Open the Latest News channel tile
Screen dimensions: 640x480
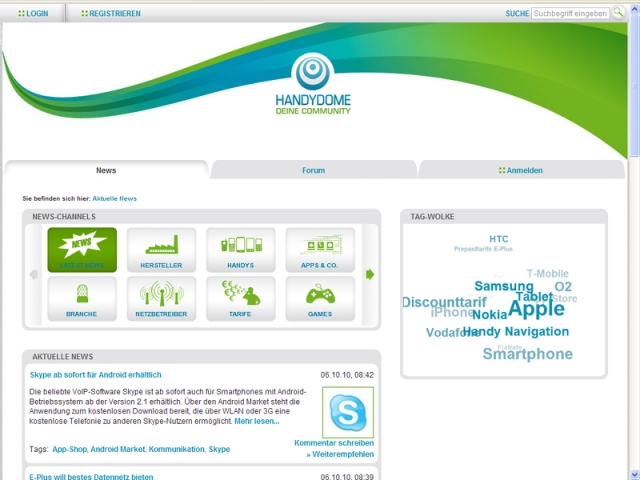click(82, 250)
